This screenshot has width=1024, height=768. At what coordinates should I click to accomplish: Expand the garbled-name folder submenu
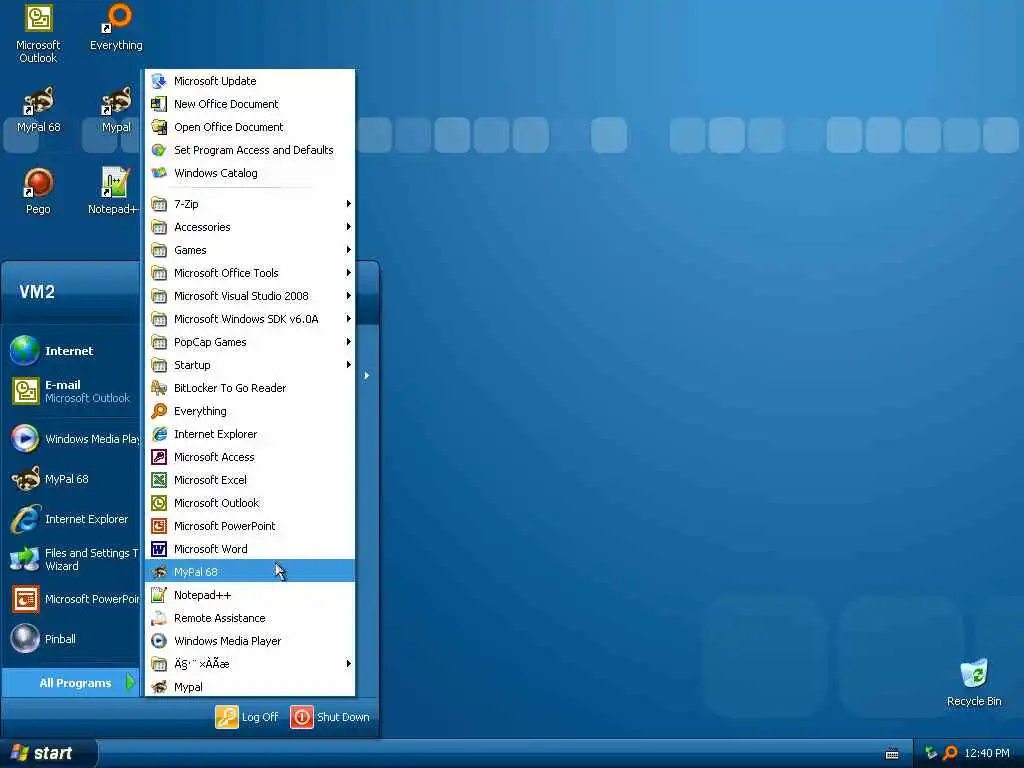point(250,664)
